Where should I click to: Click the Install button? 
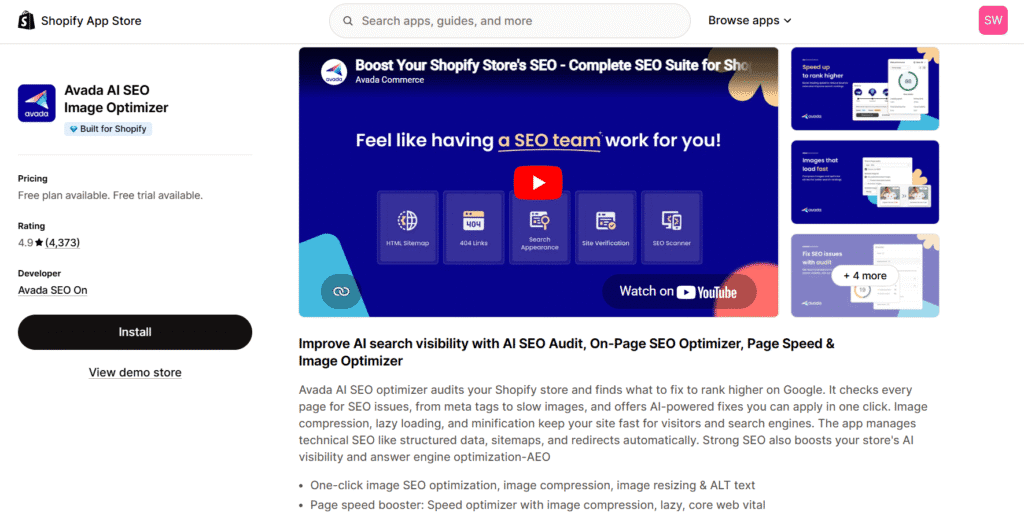coord(135,332)
